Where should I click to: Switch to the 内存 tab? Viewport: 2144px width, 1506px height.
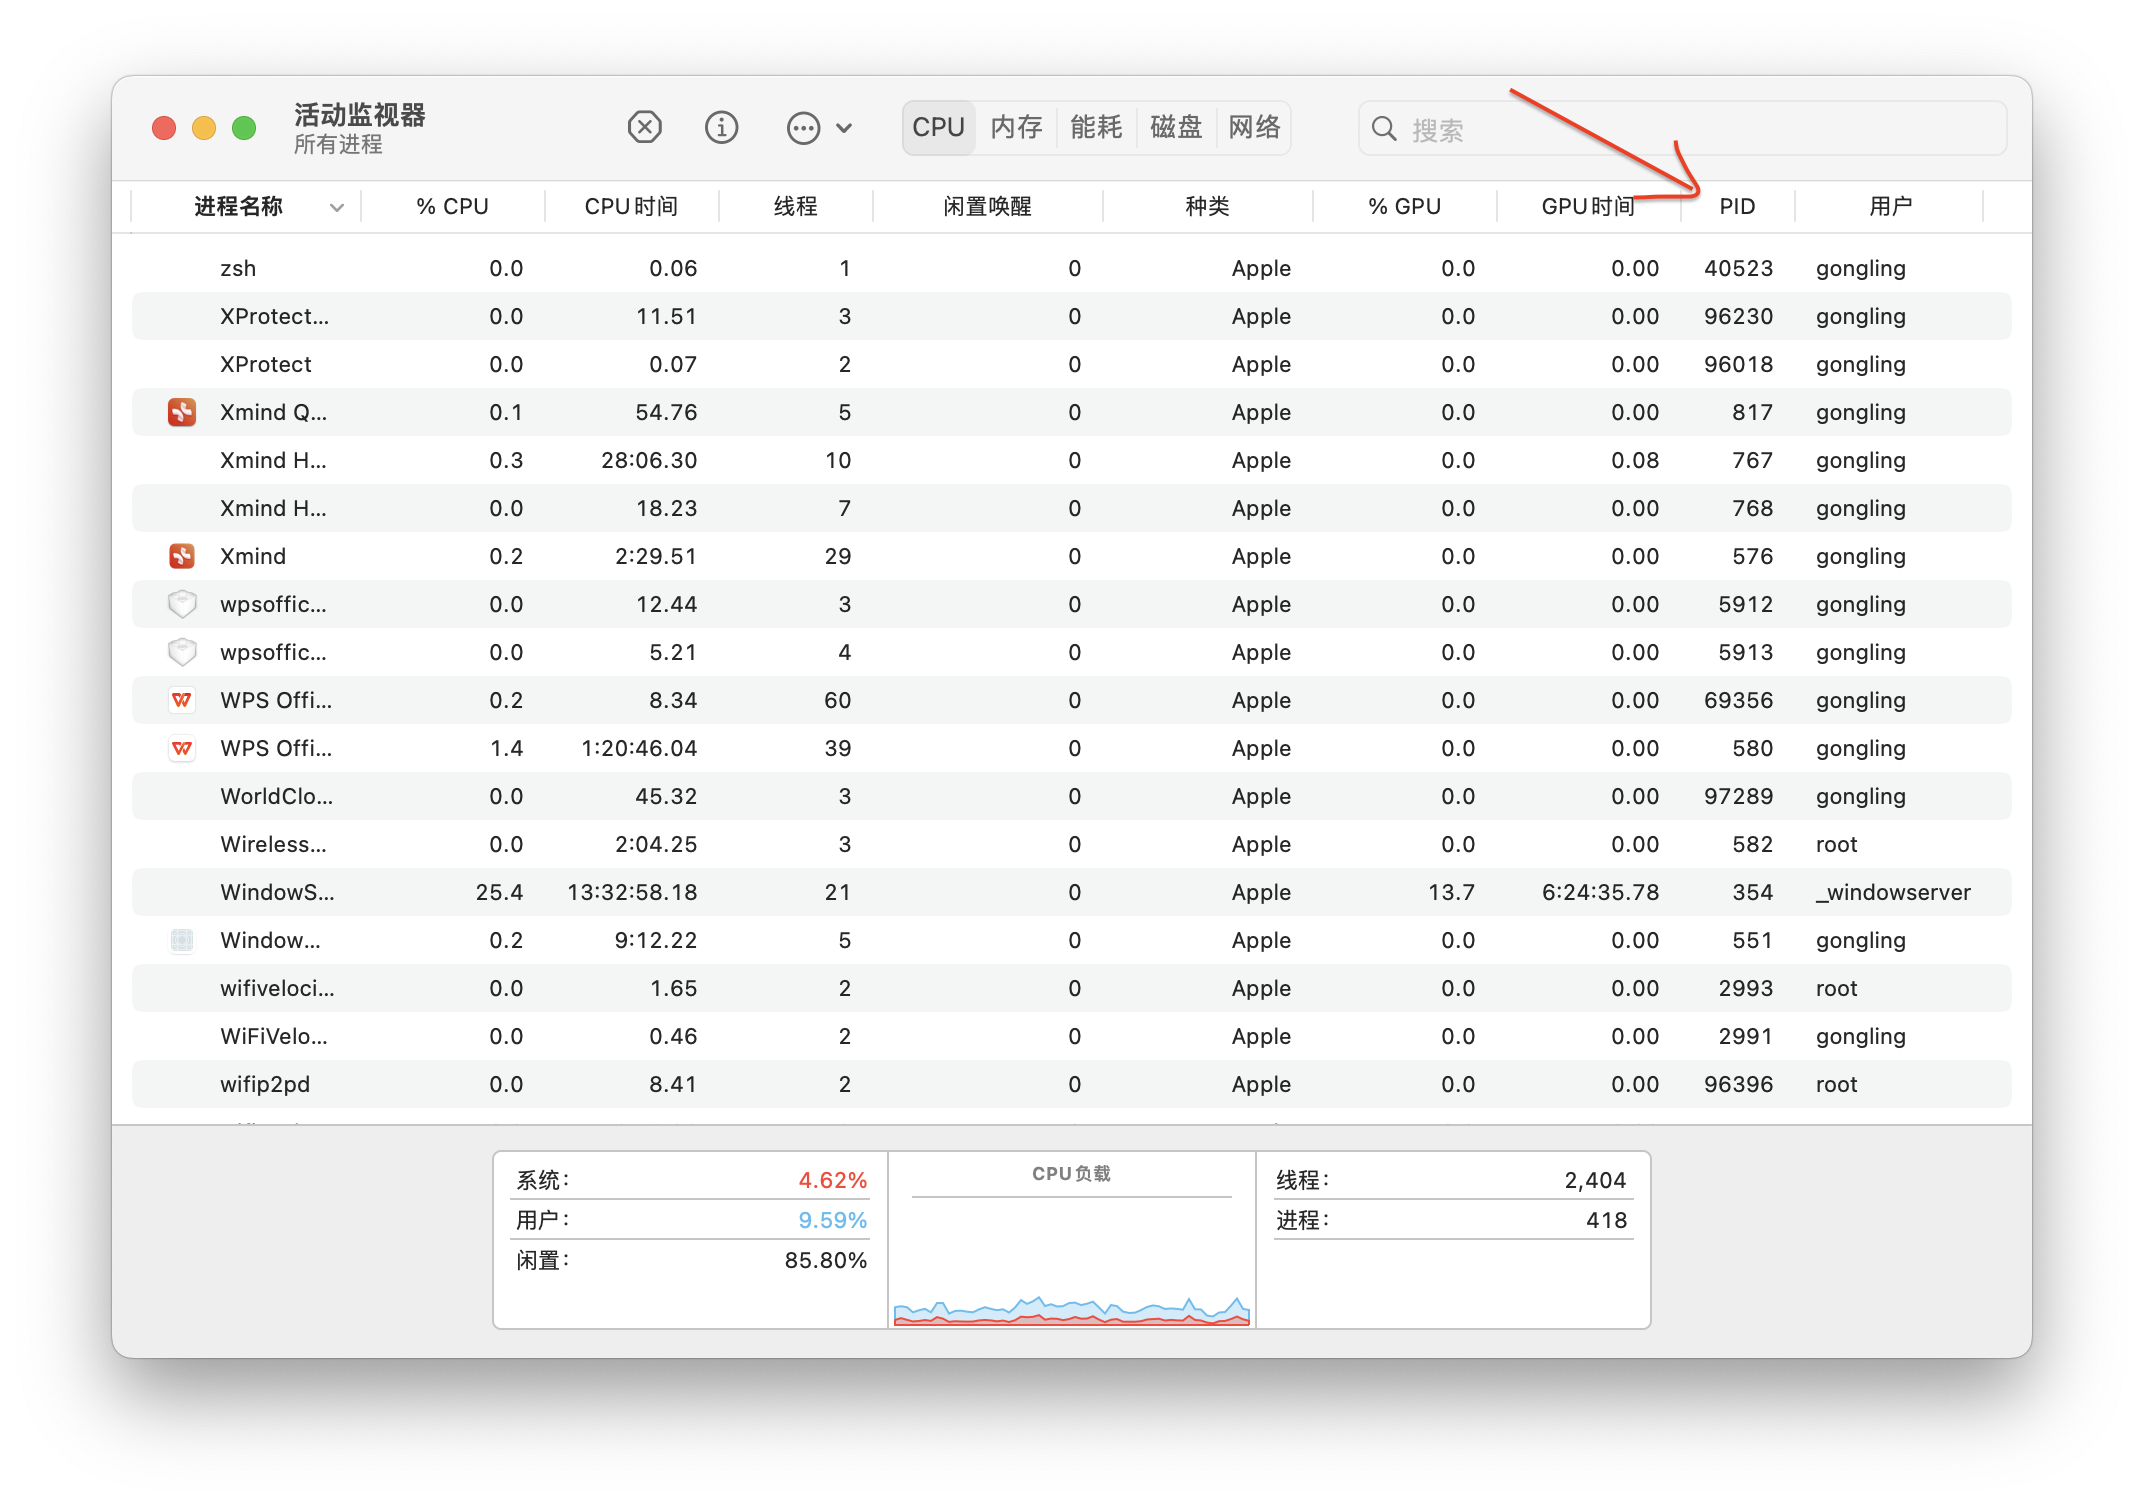tap(1016, 127)
